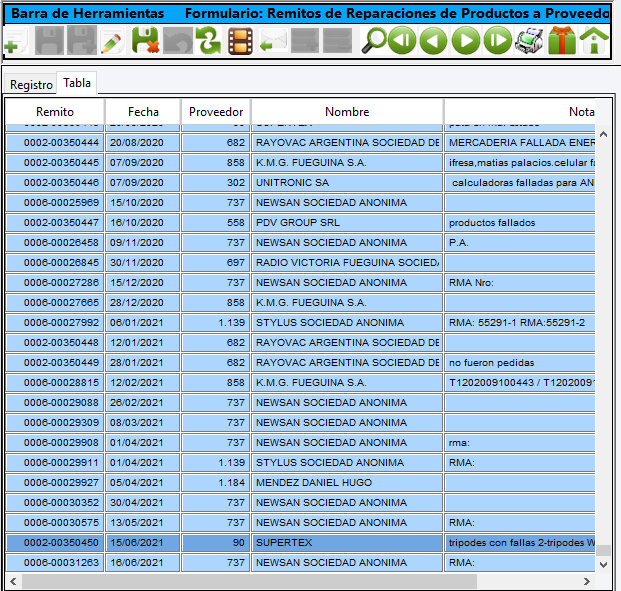Select remito 0006-00029309 cell
Viewport: 621px width, 591px height.
click(55, 423)
